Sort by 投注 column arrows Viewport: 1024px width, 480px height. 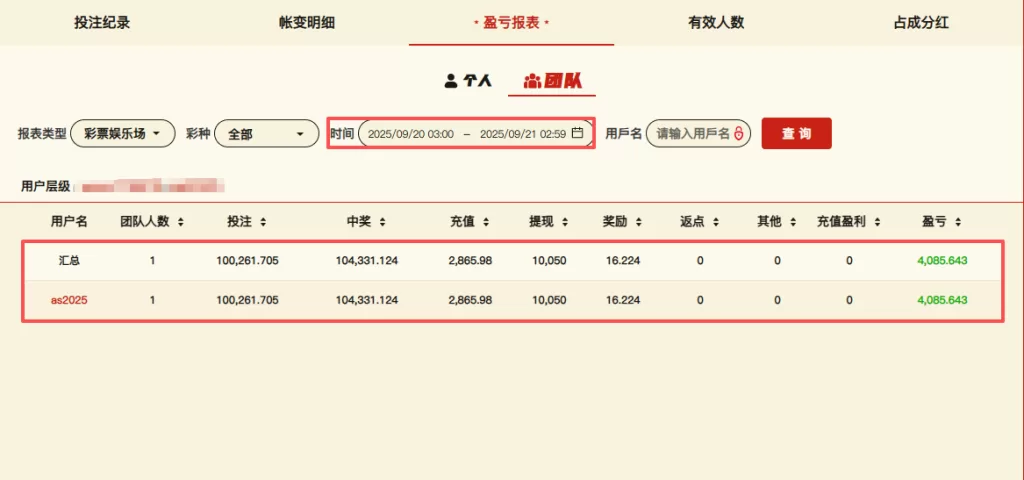261,221
